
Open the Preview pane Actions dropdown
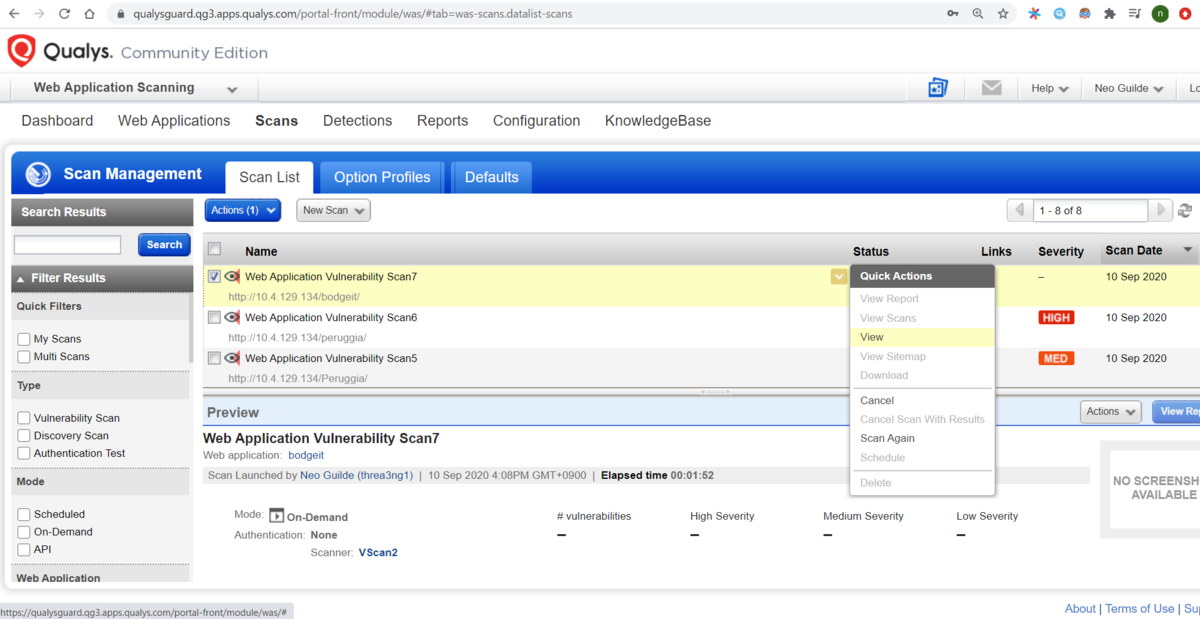pos(1110,411)
